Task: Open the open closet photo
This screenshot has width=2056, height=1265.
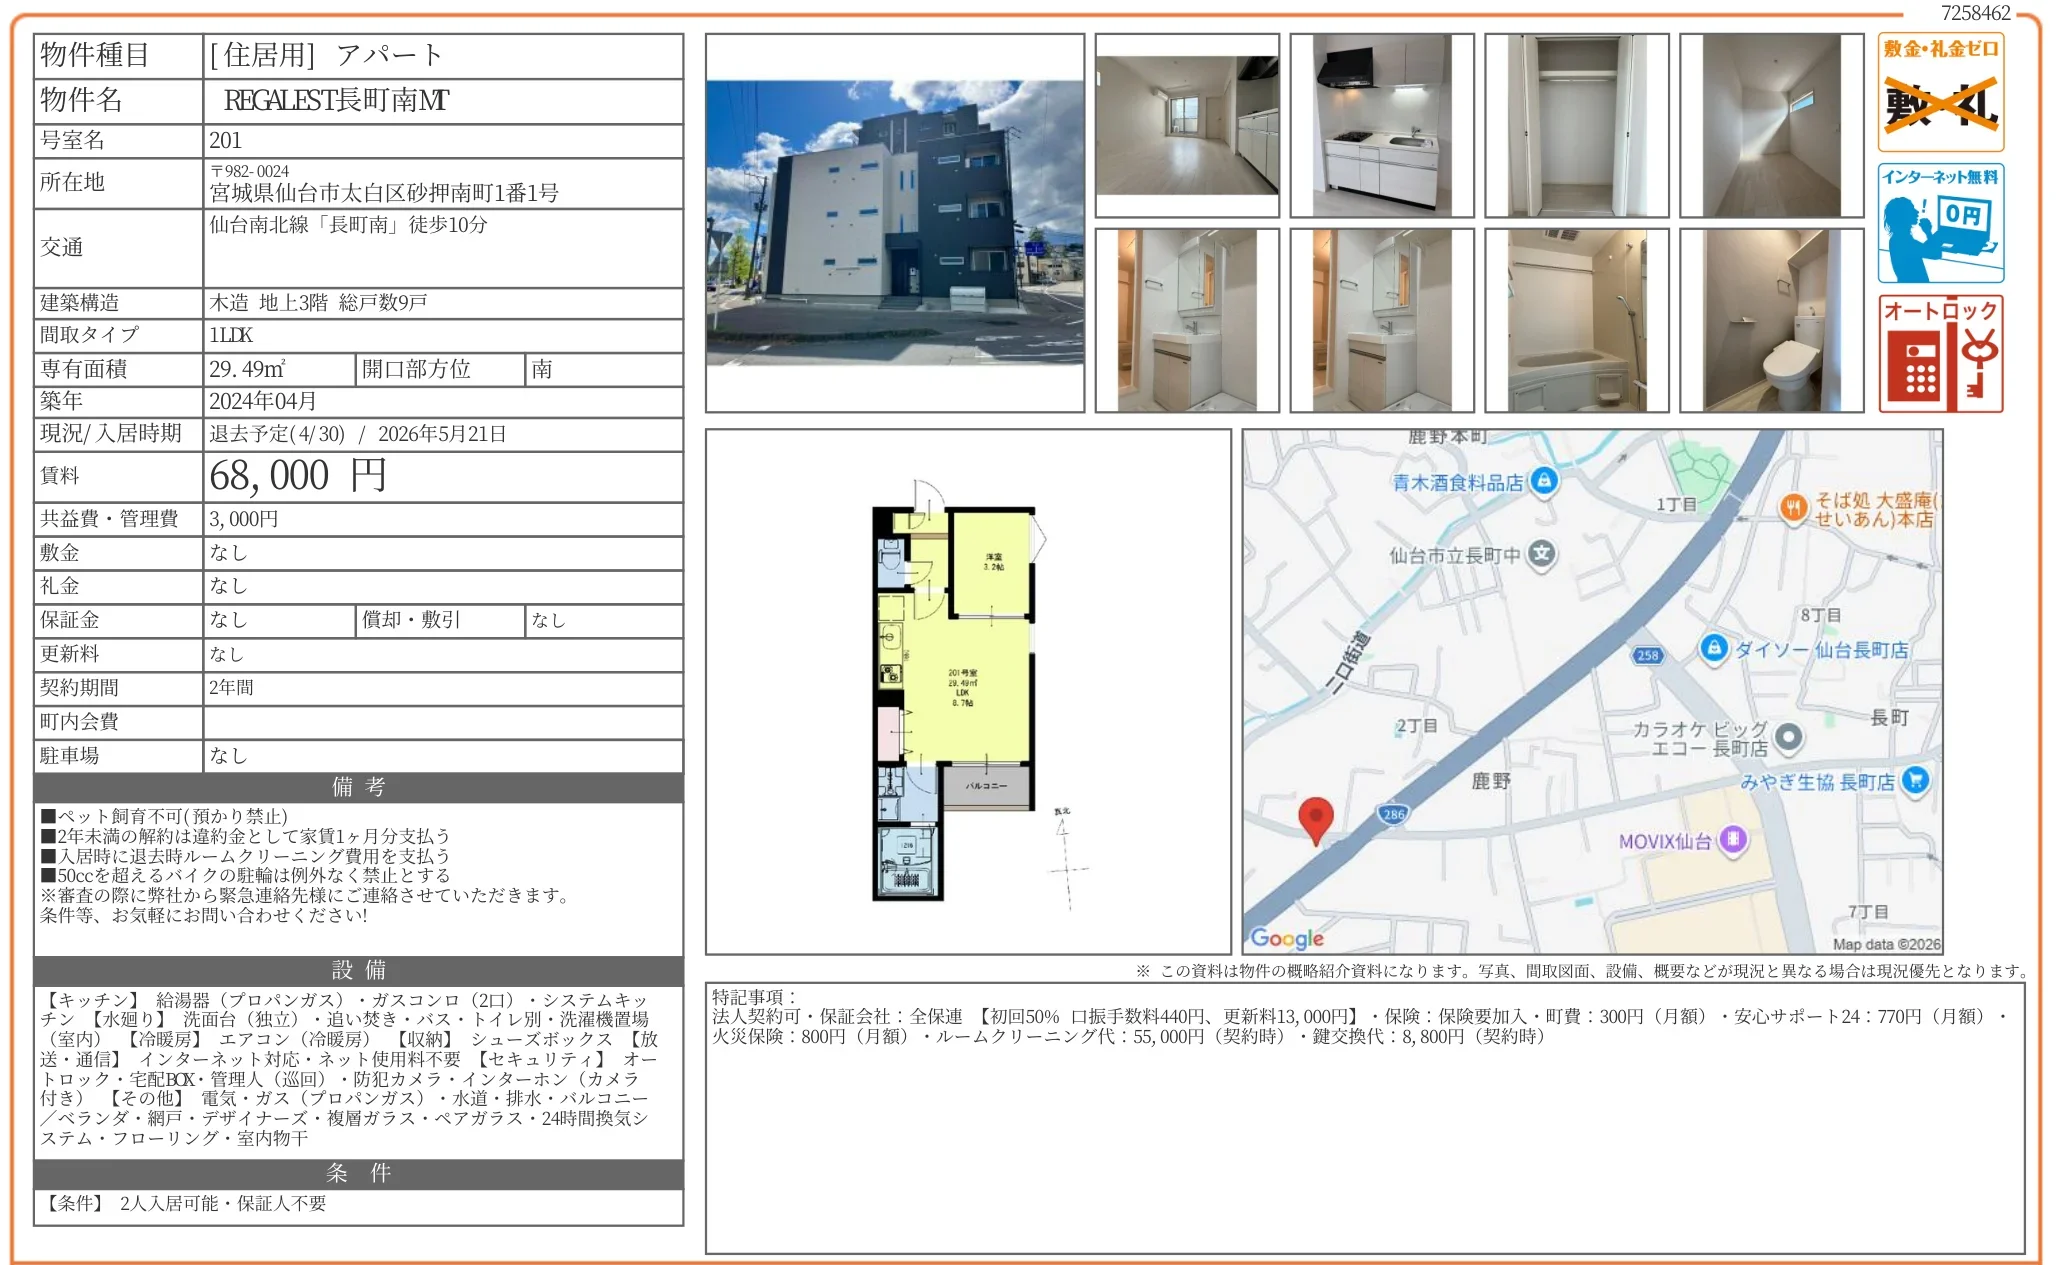Action: point(1577,125)
